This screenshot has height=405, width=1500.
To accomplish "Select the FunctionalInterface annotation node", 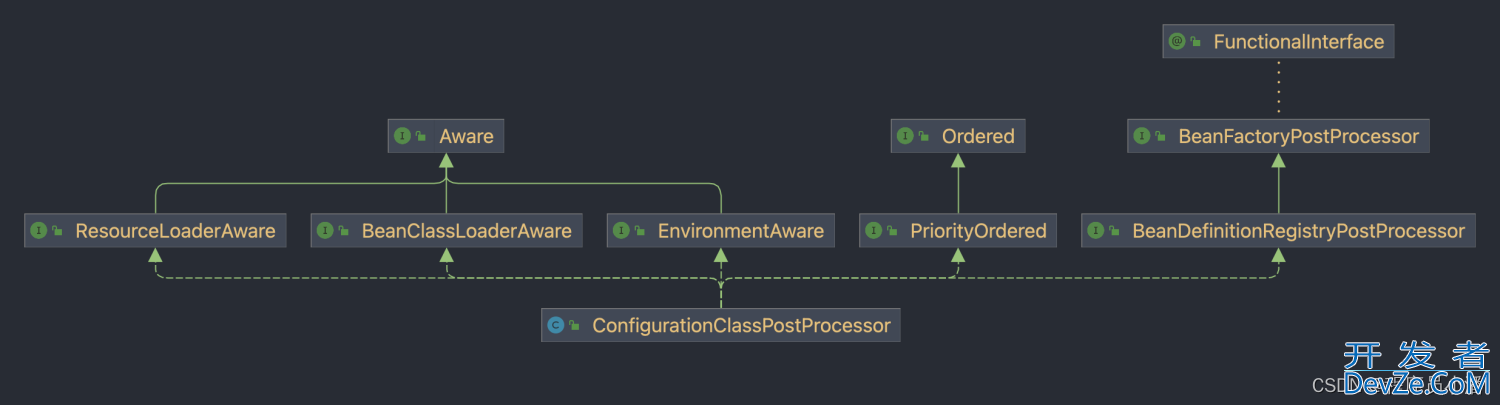I will pos(1278,42).
